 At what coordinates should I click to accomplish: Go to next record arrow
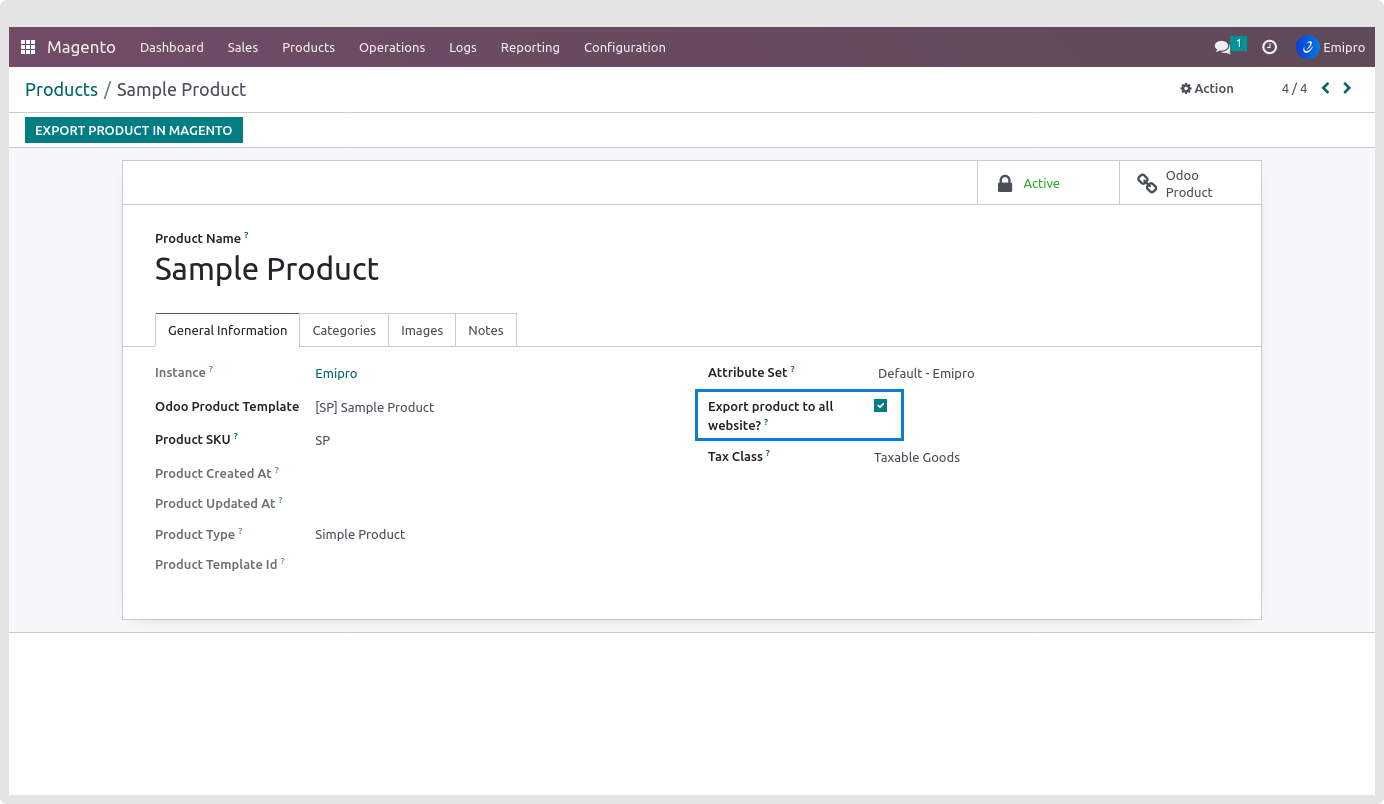[x=1347, y=88]
